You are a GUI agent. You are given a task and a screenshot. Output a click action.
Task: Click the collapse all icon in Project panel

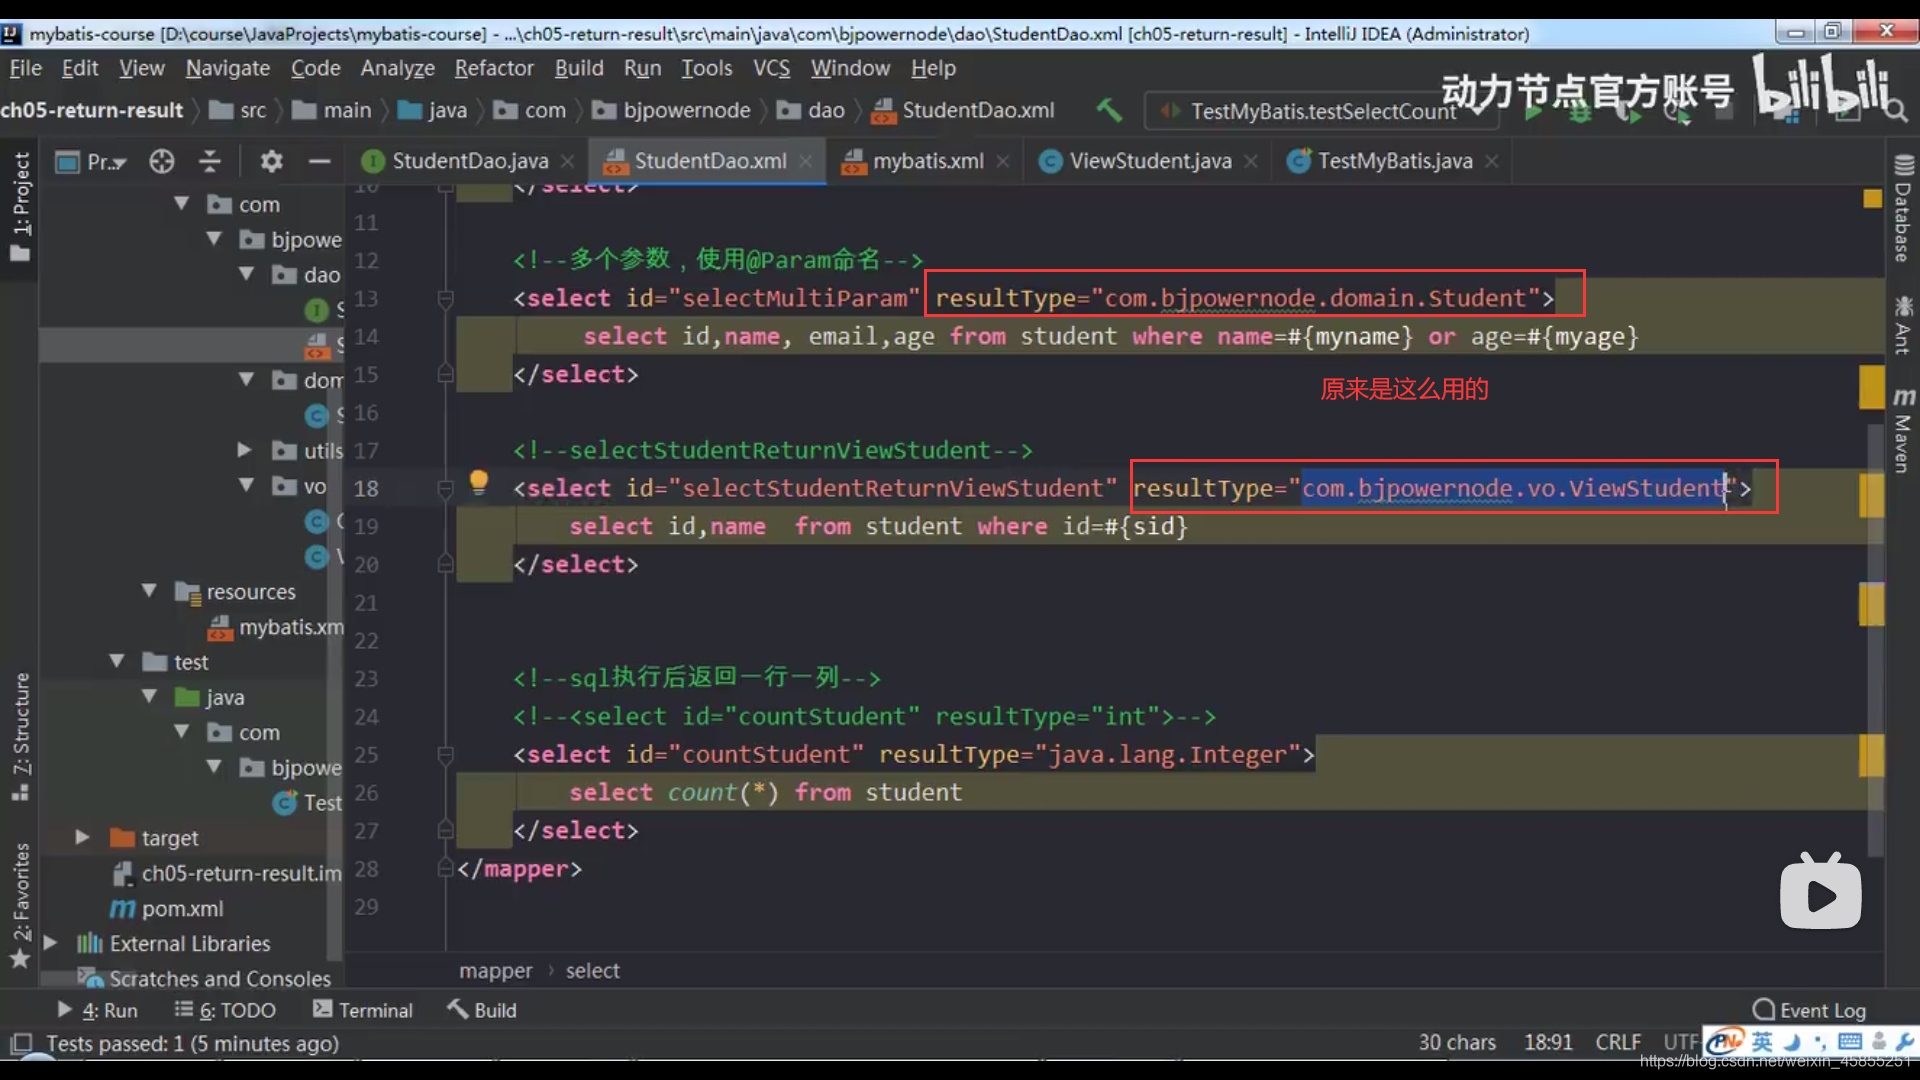pos(210,161)
